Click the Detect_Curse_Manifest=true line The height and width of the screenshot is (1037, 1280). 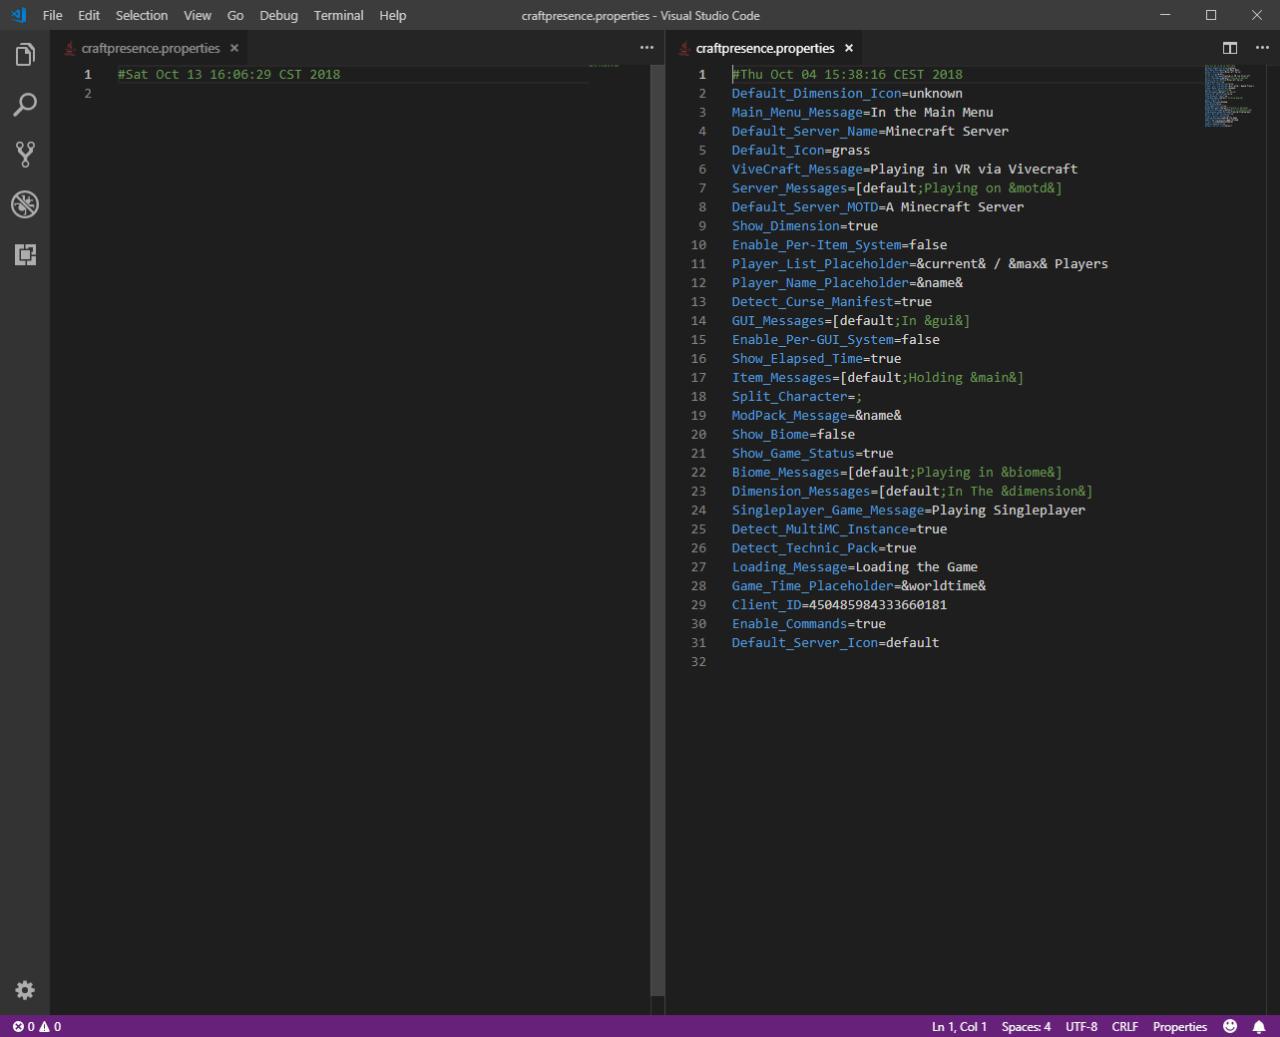[831, 302]
